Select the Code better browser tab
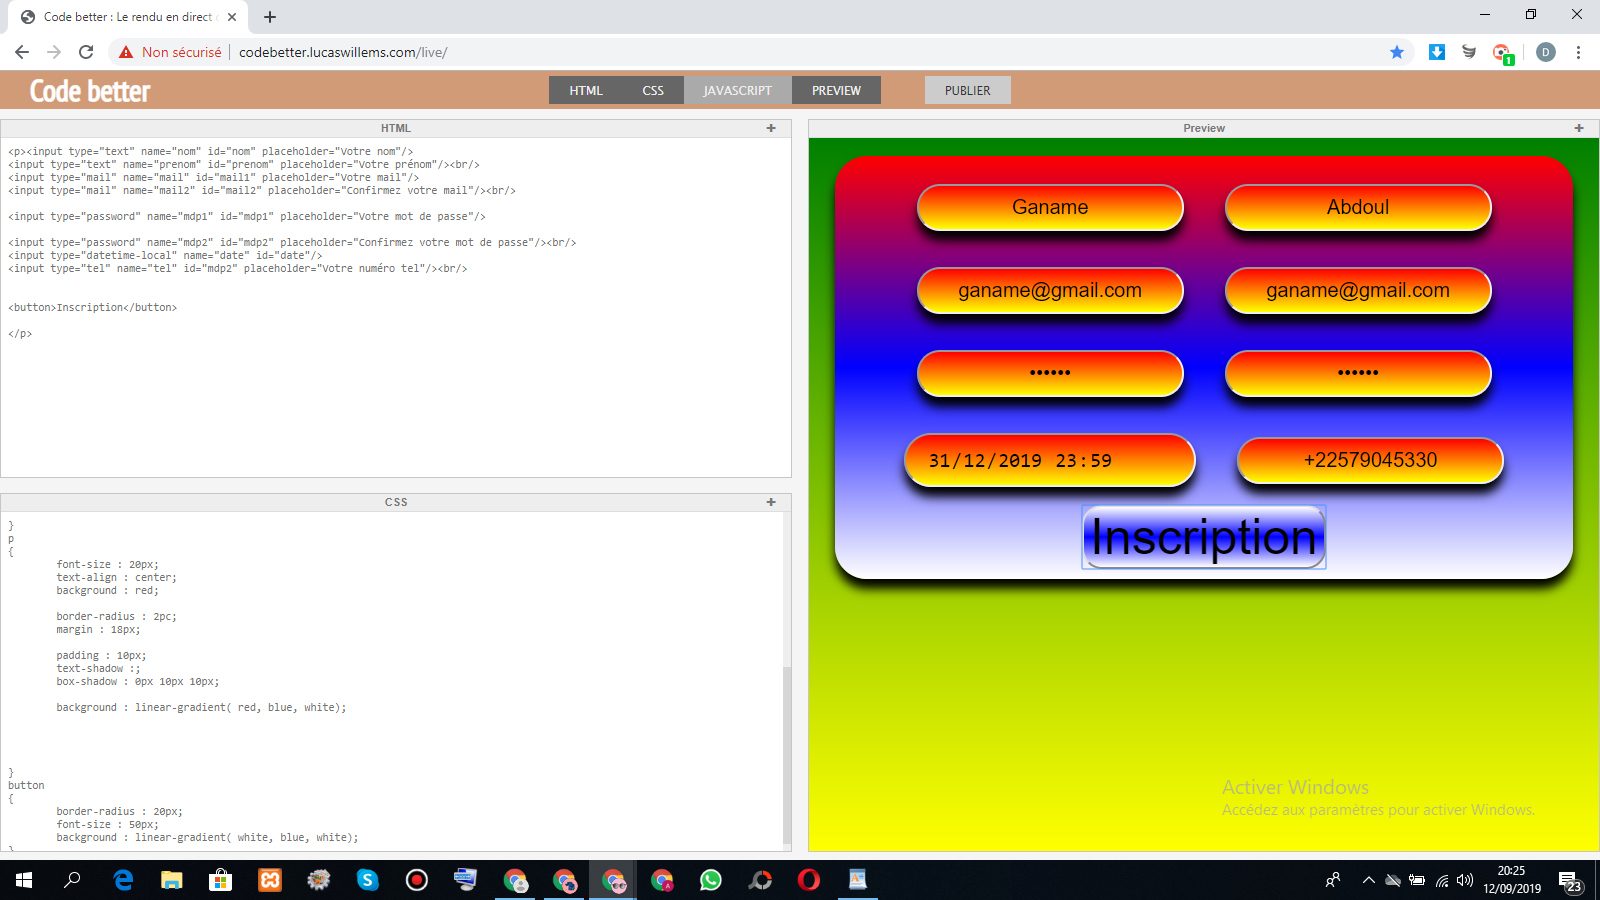Image resolution: width=1600 pixels, height=900 pixels. [x=128, y=17]
